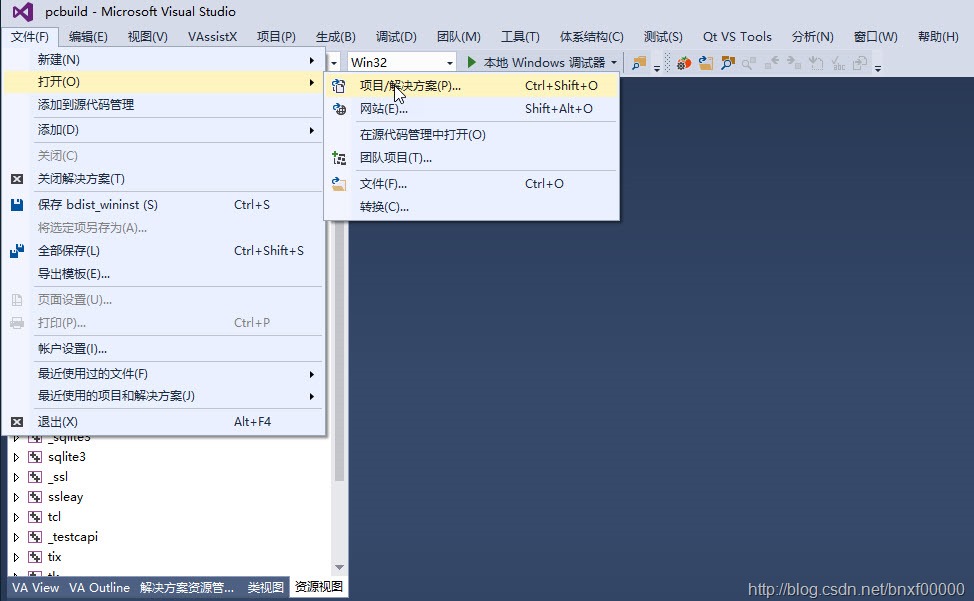
Task: Switch to the 资源视图 tab
Action: pos(319,587)
